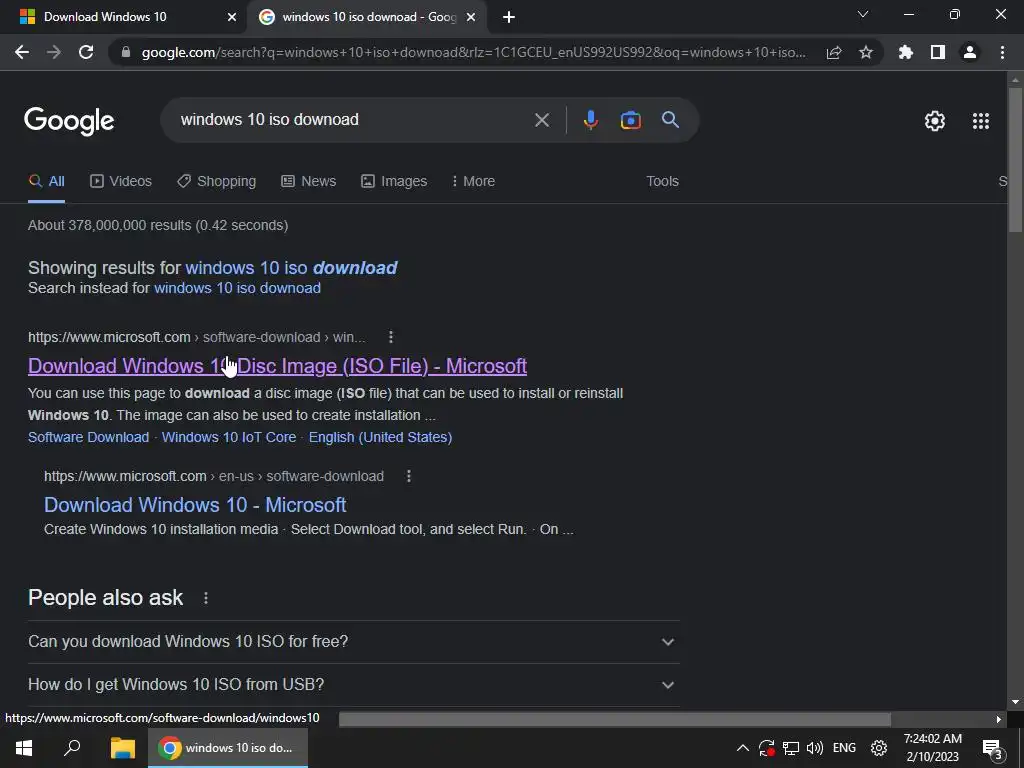Image resolution: width=1024 pixels, height=768 pixels.
Task: Close the Google search results tab
Action: pos(471,17)
